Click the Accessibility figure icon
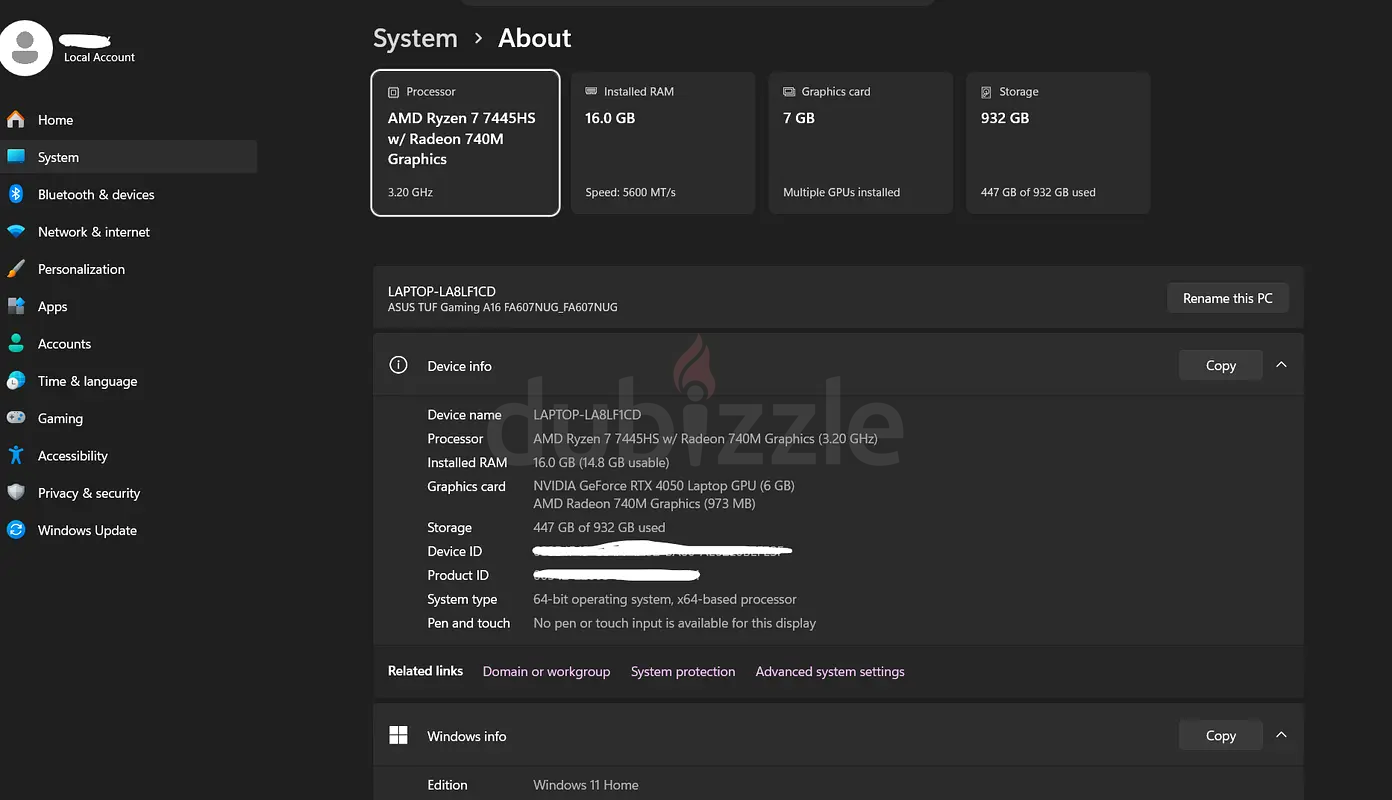 tap(16, 455)
